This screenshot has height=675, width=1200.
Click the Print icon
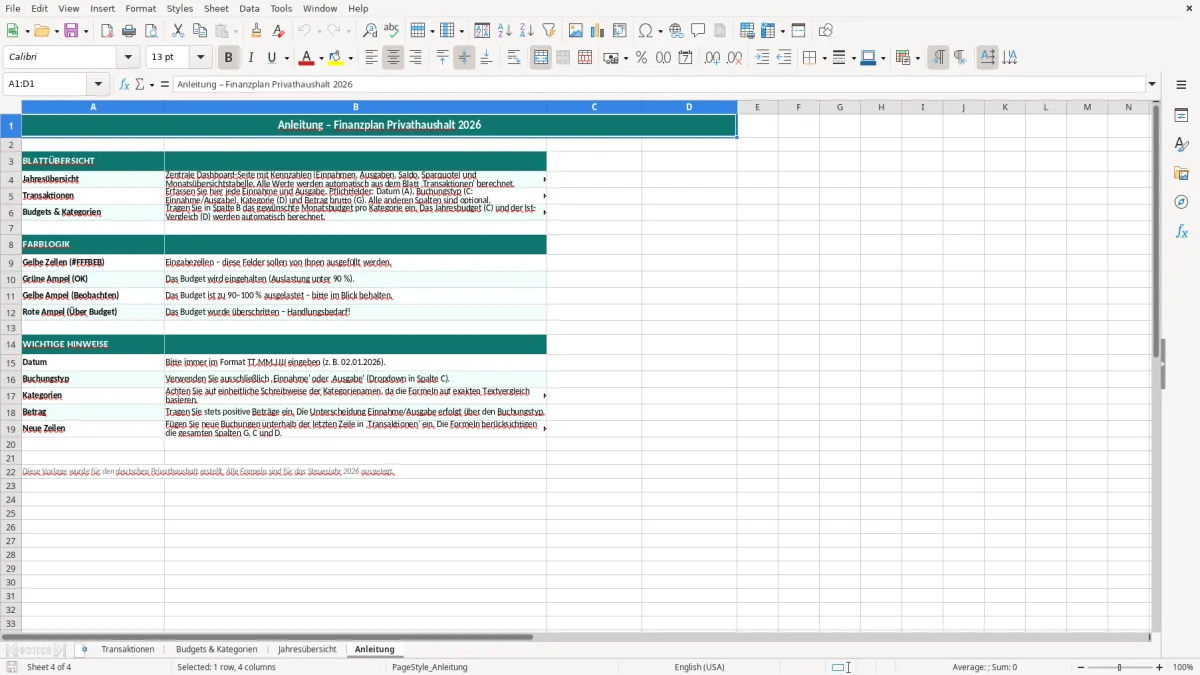click(129, 31)
